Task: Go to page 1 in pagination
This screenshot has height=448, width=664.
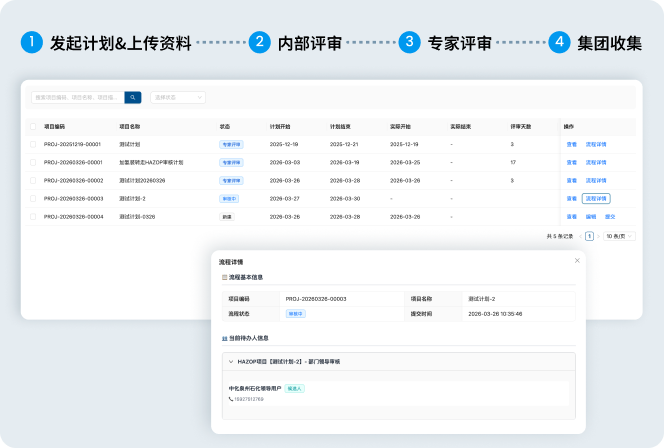Action: pos(589,236)
